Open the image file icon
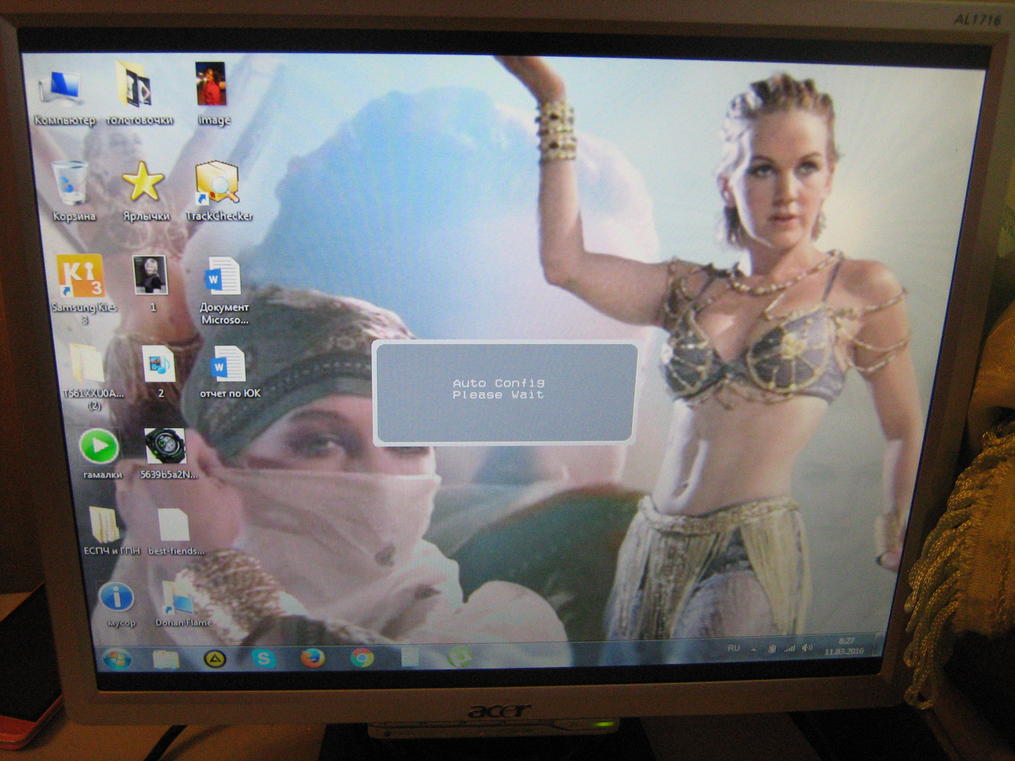The width and height of the screenshot is (1015, 761). (212, 93)
